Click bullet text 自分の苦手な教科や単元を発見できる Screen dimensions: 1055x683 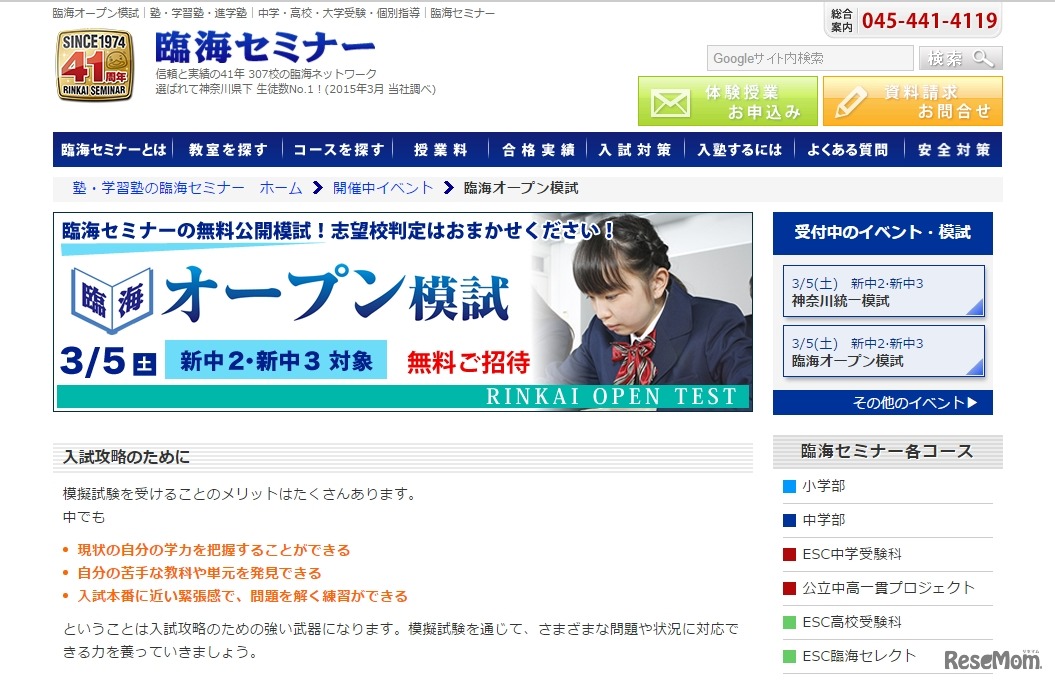coord(199,573)
